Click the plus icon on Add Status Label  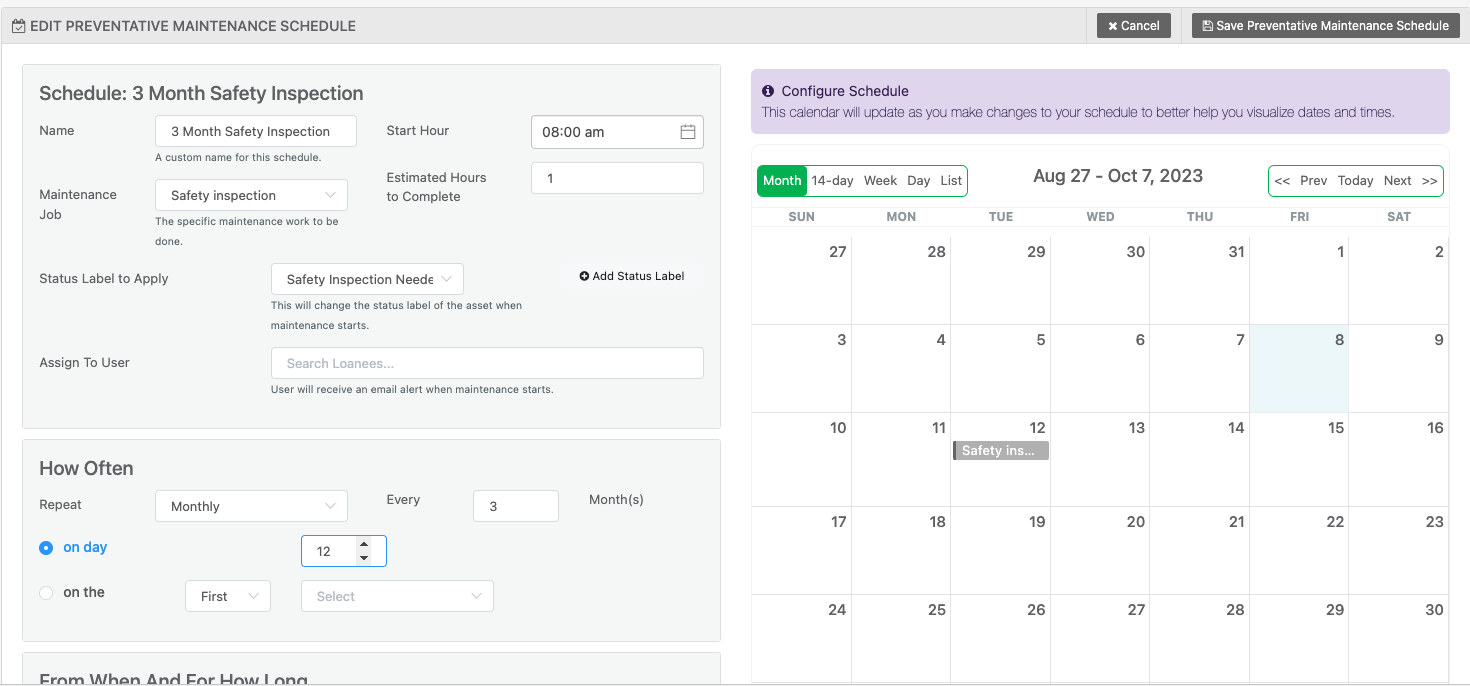coord(584,276)
